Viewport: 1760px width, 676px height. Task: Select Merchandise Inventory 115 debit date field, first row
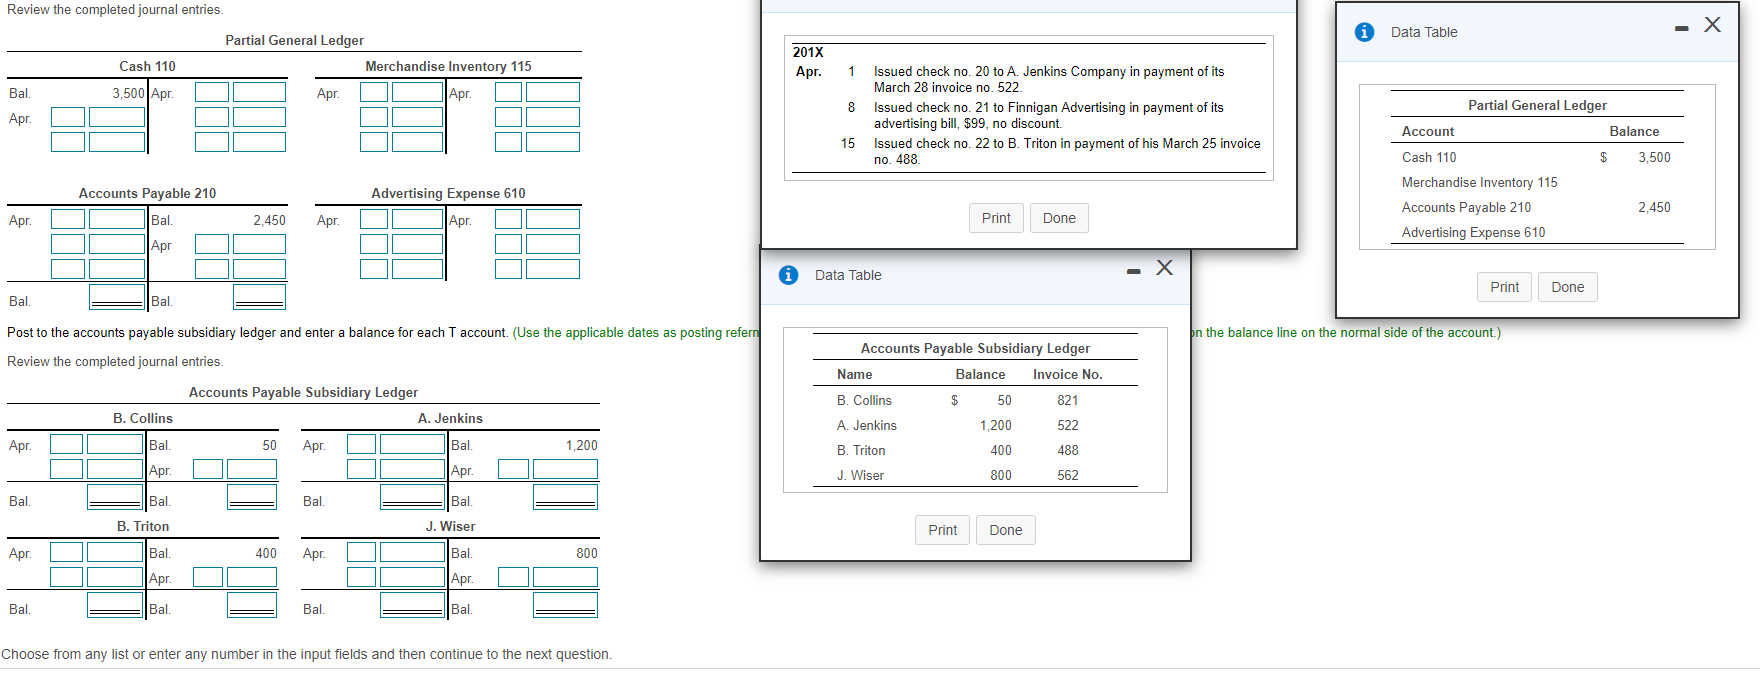point(374,92)
